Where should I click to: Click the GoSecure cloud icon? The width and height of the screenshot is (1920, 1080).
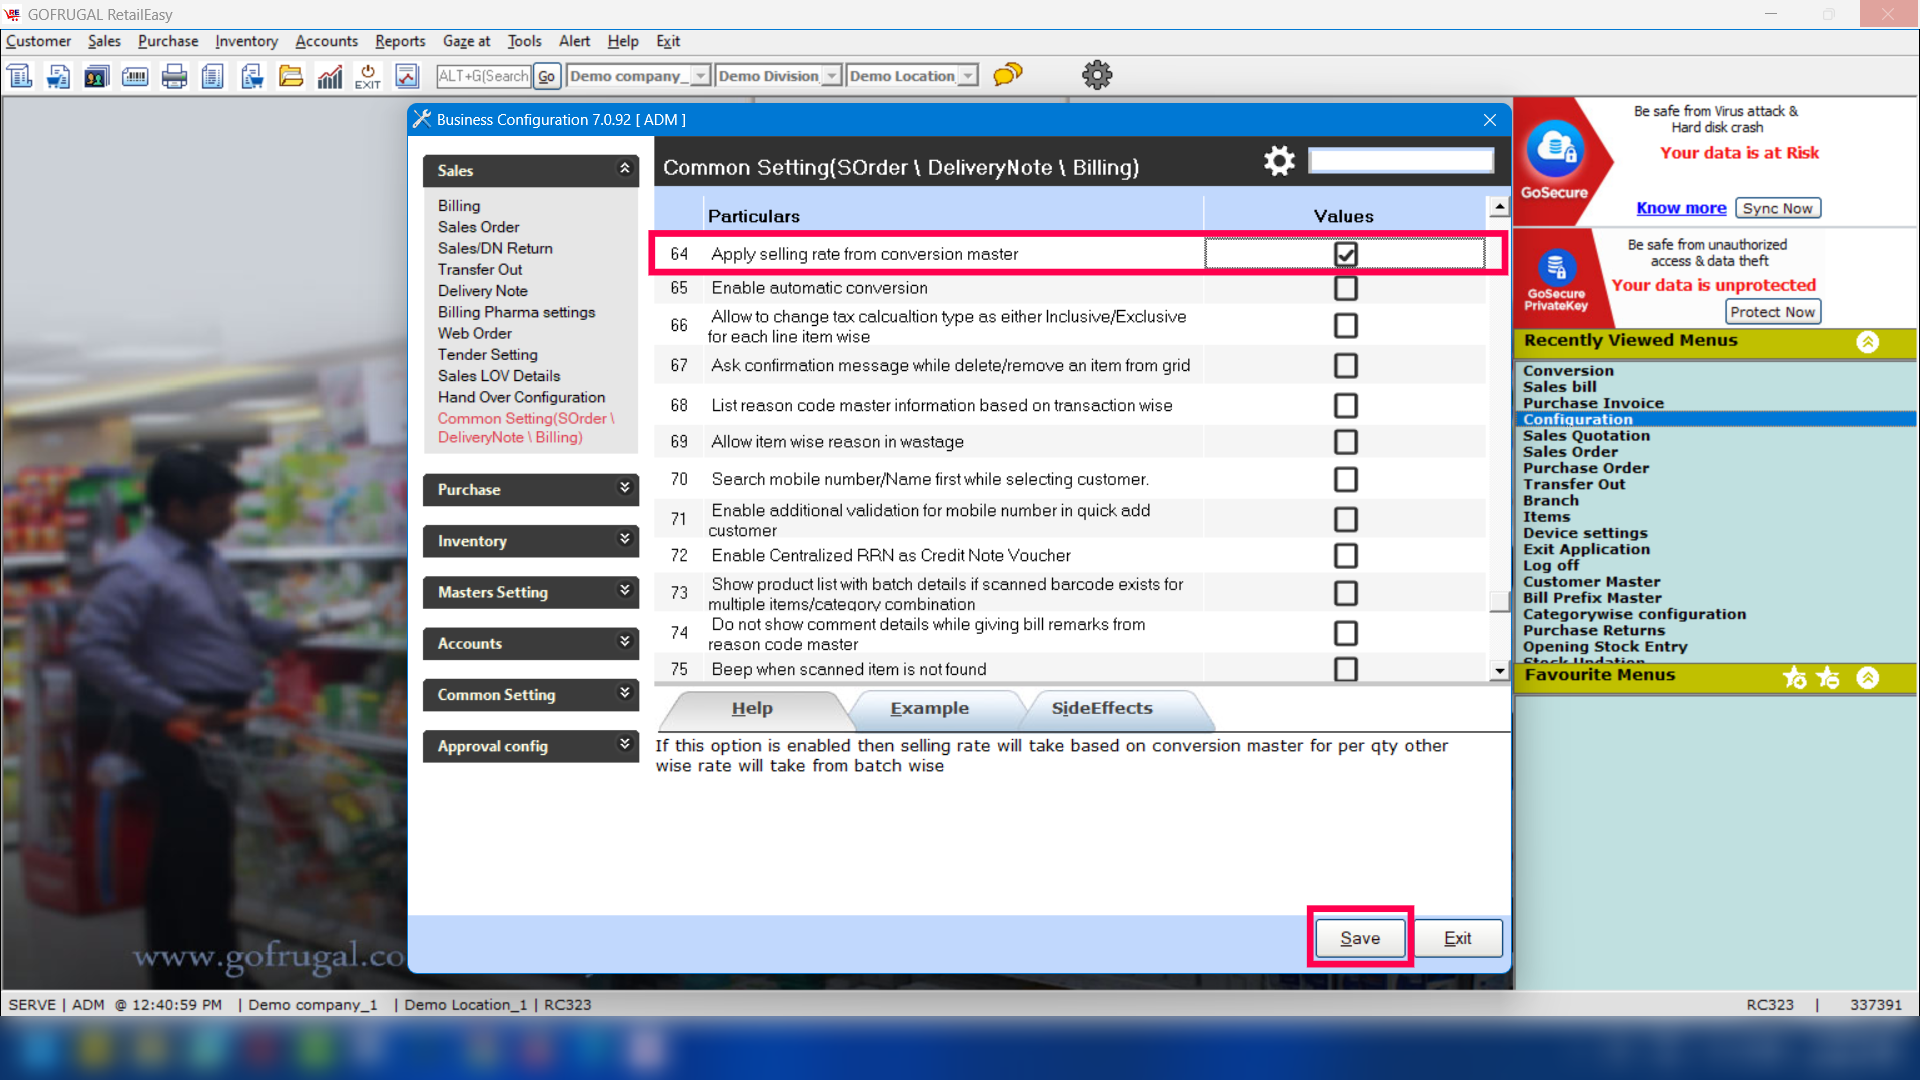click(1555, 149)
